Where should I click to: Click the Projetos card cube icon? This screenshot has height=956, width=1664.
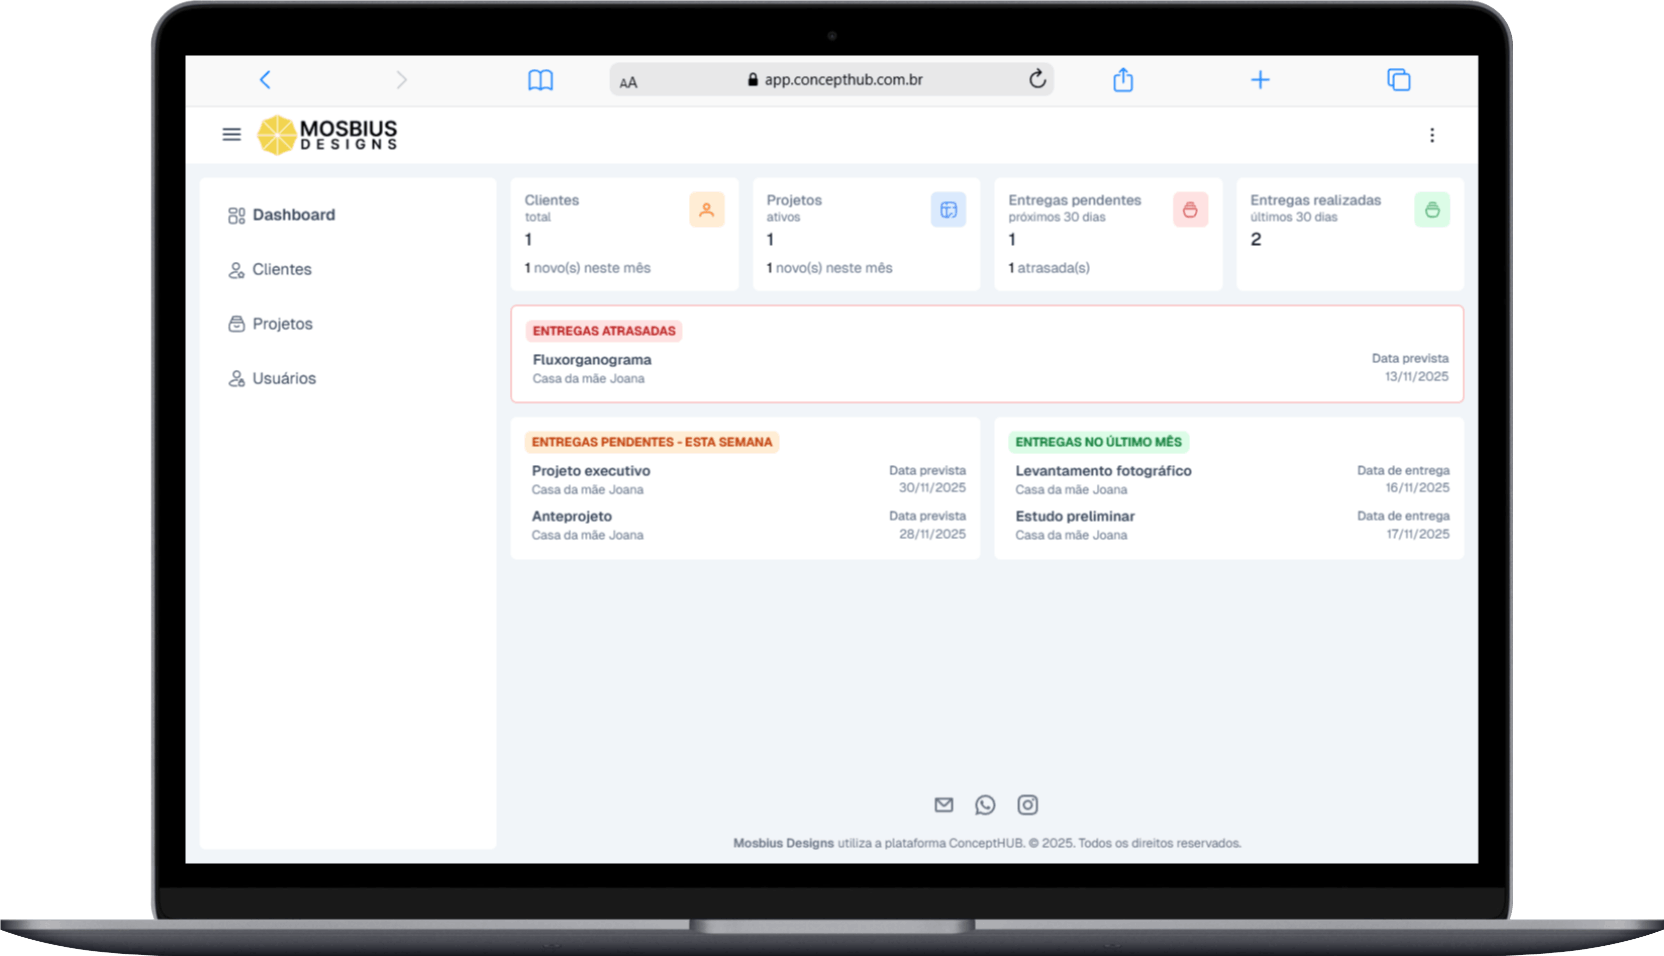pos(948,210)
